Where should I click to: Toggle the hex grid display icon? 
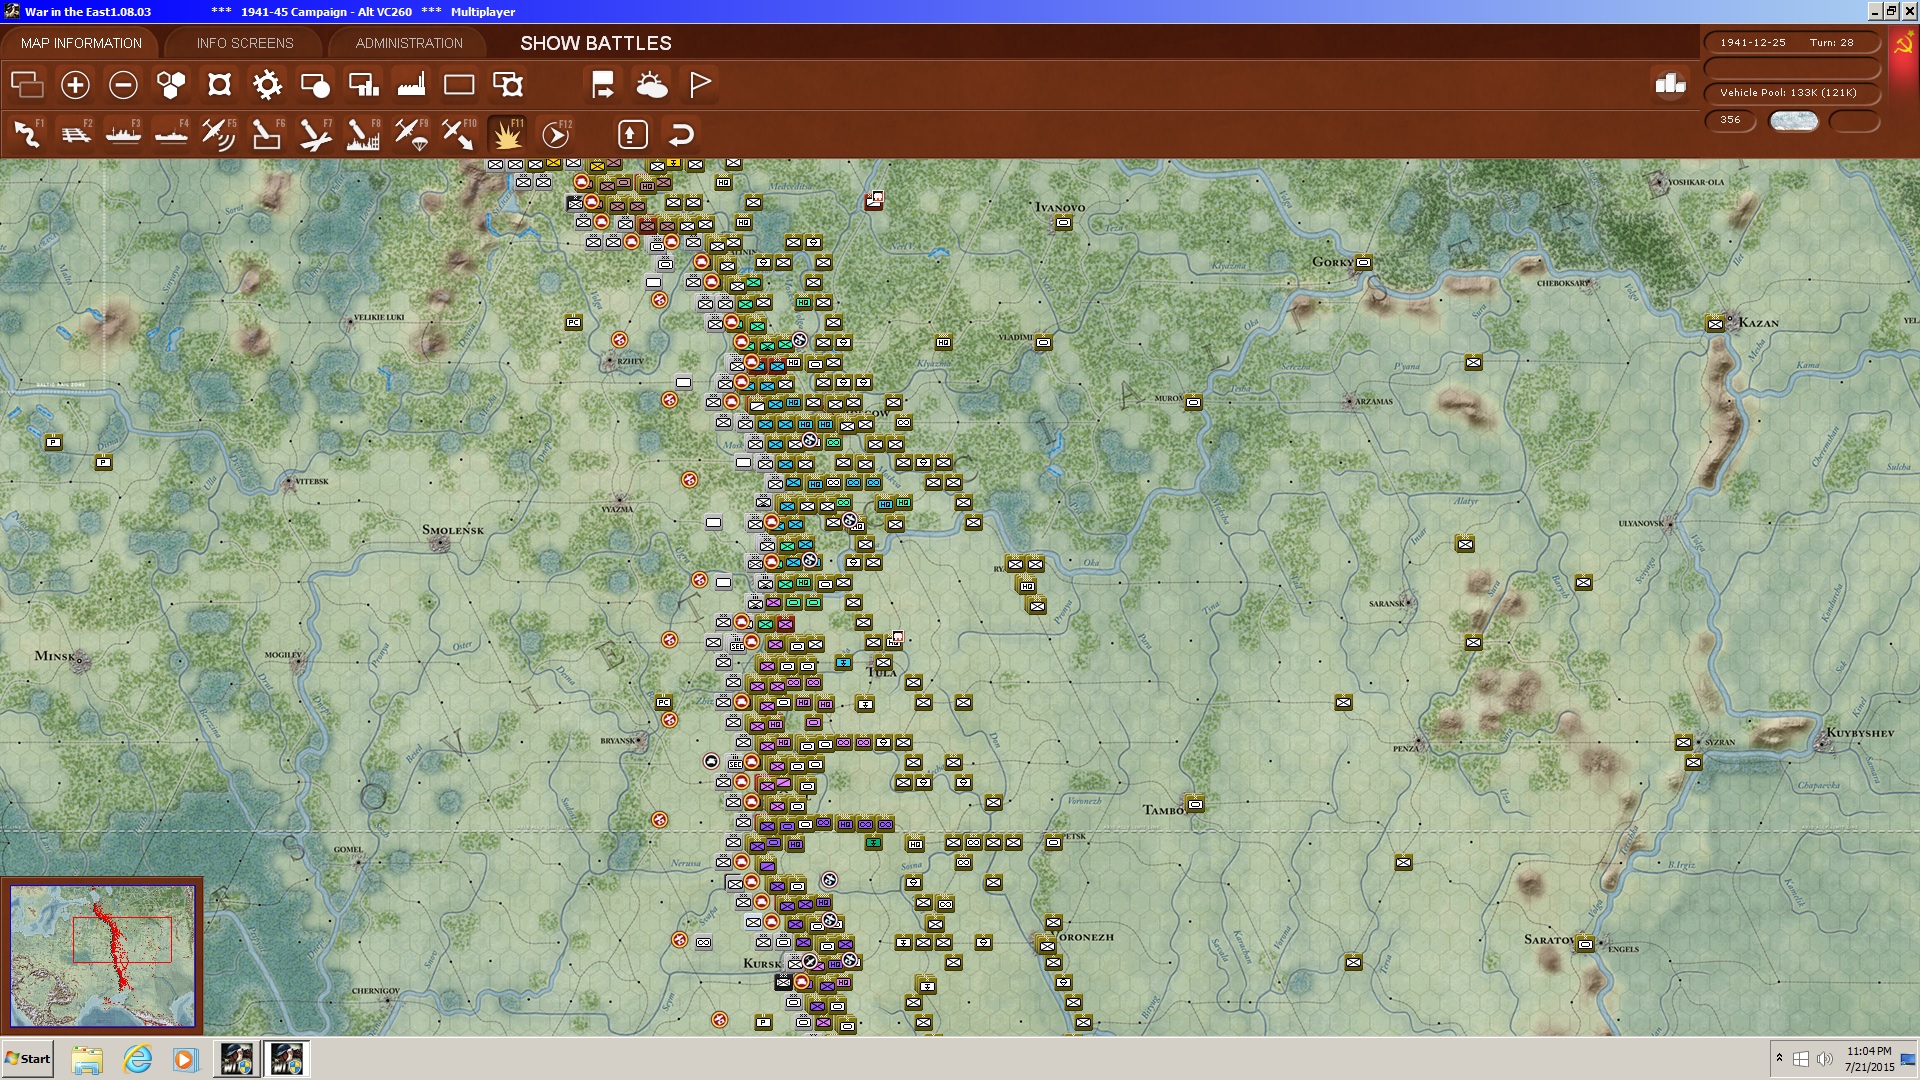coord(171,85)
